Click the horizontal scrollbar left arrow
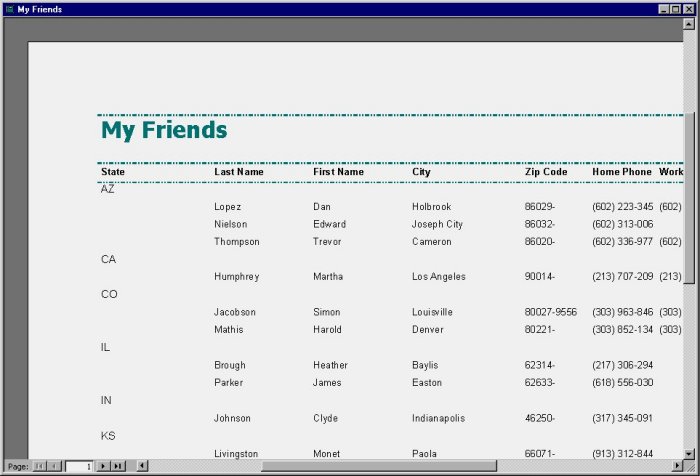700x476 pixels. coord(142,466)
